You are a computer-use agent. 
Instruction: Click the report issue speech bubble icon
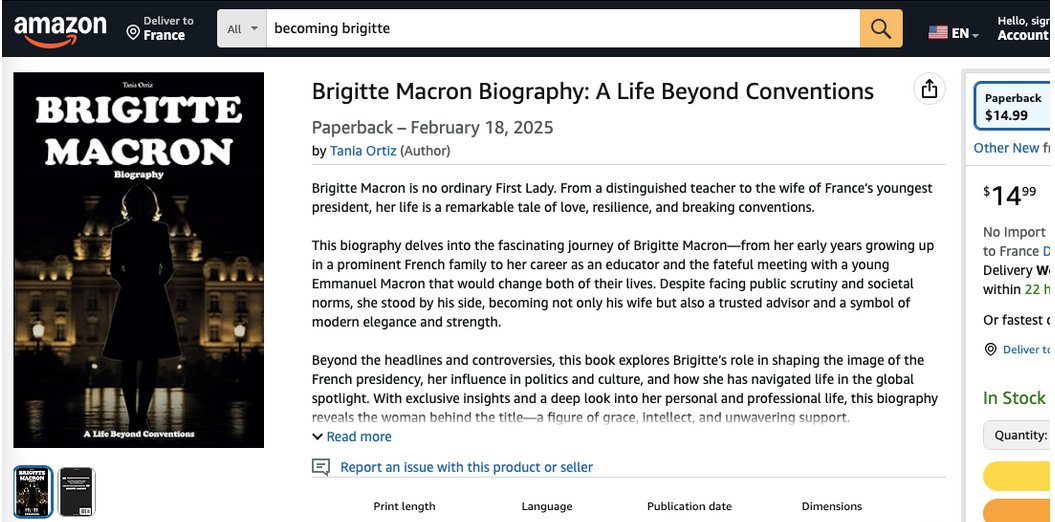coord(321,467)
